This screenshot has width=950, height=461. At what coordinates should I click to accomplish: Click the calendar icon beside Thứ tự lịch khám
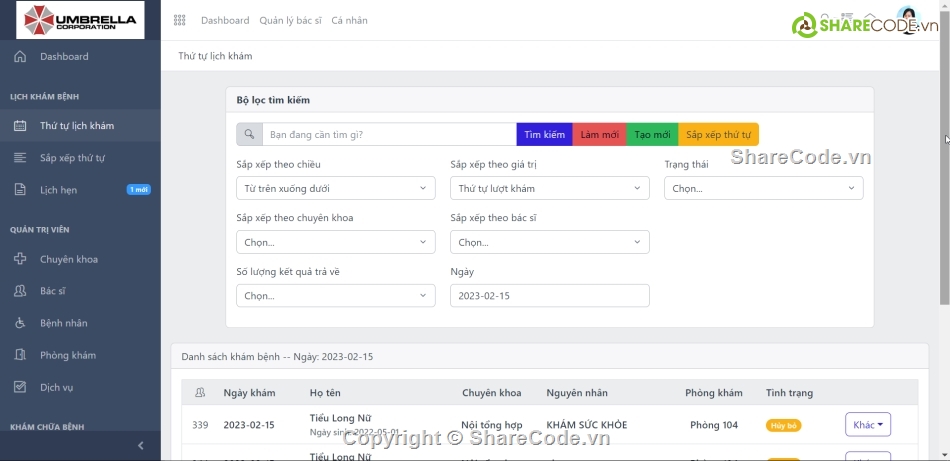coord(20,126)
